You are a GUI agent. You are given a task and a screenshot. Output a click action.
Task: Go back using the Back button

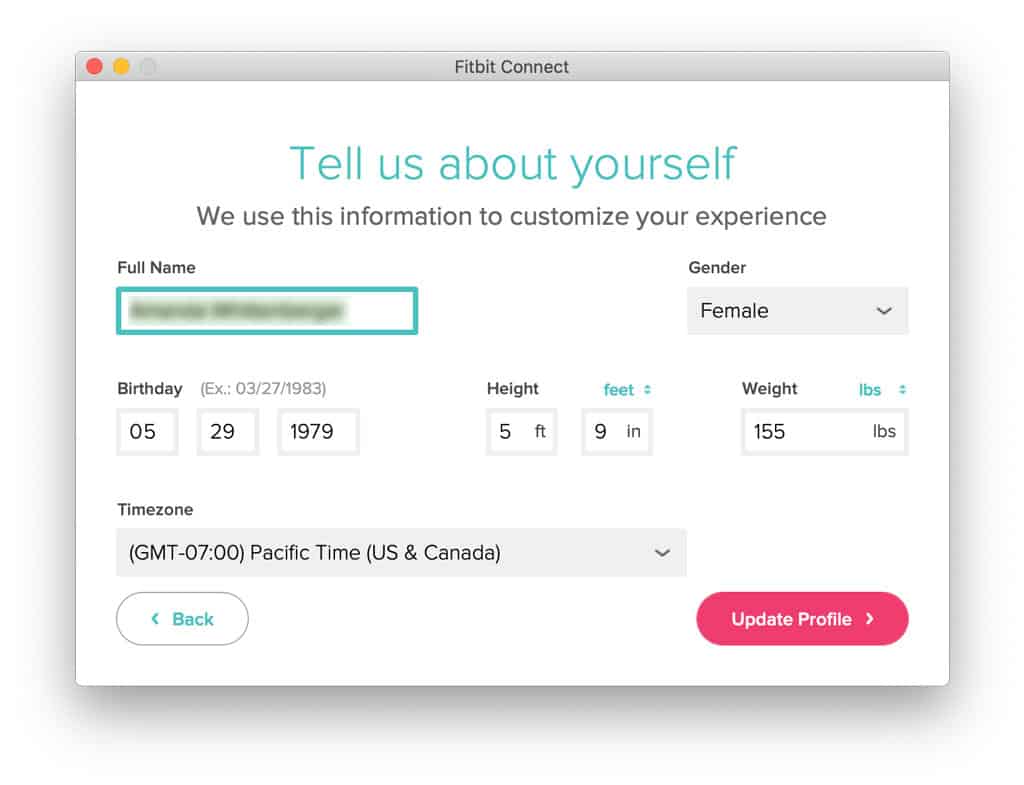point(182,619)
